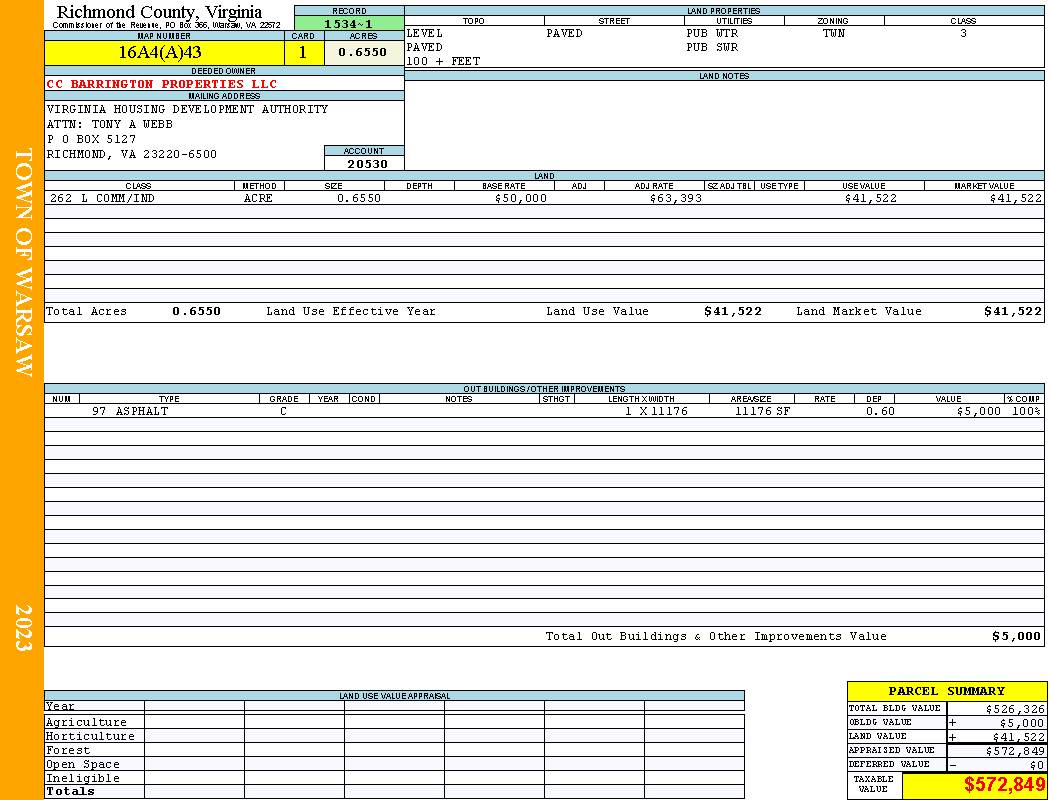Click length x width 1 X 11176
Viewport: 1050px width, 800px height.
pos(656,411)
